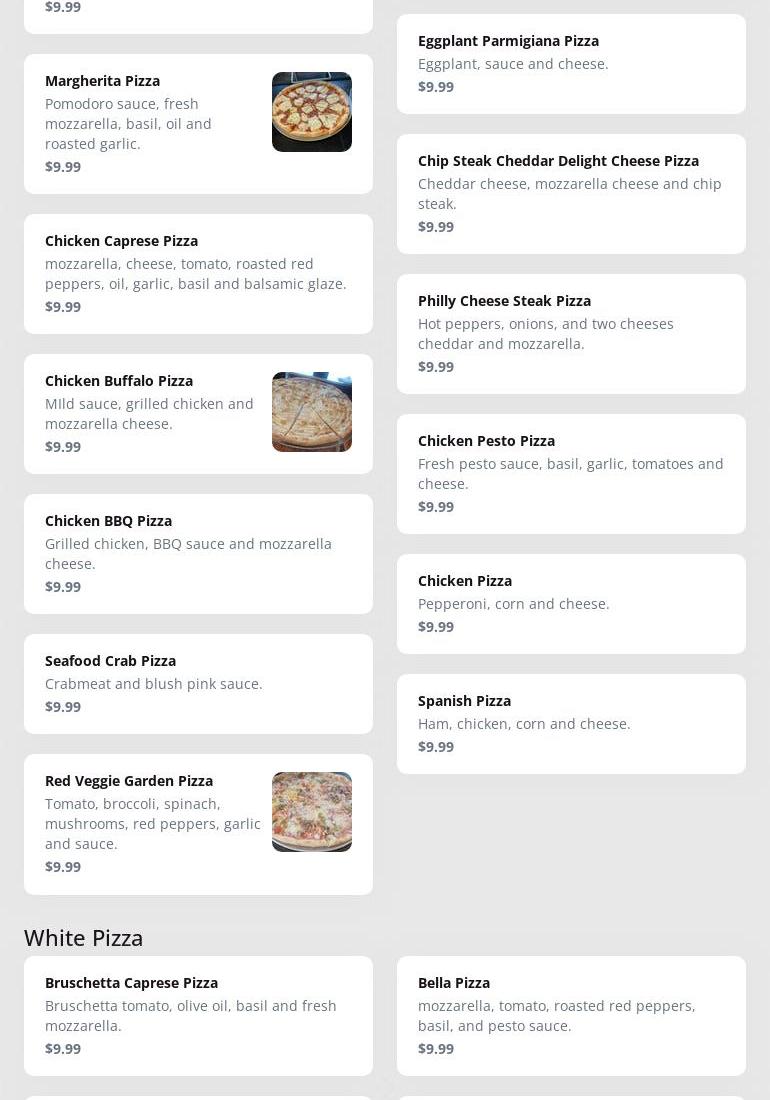770x1100 pixels.
Task: Click the Crabmeat and blush pink sauce description
Action: pos(153,684)
